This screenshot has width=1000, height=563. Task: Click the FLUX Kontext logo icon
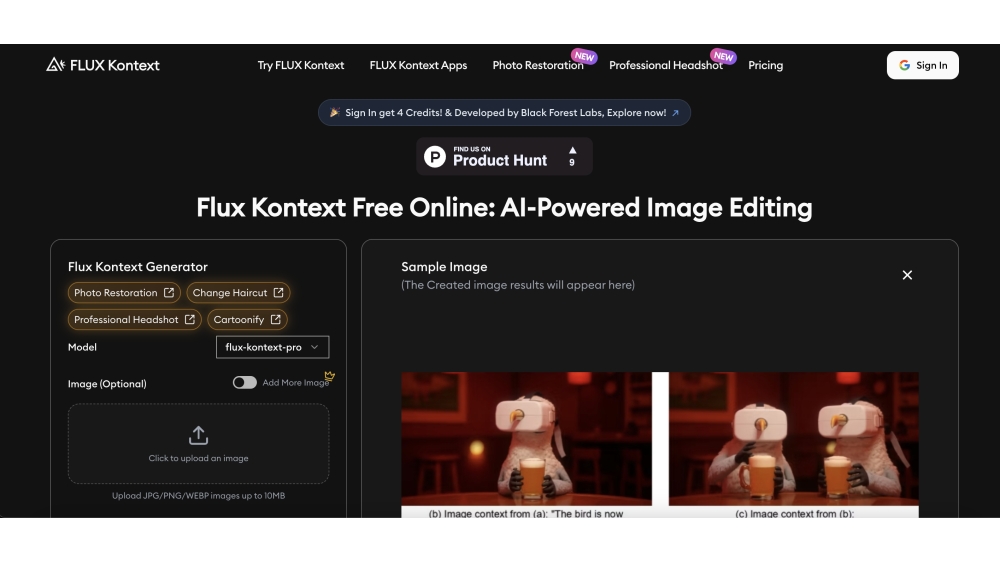[55, 65]
